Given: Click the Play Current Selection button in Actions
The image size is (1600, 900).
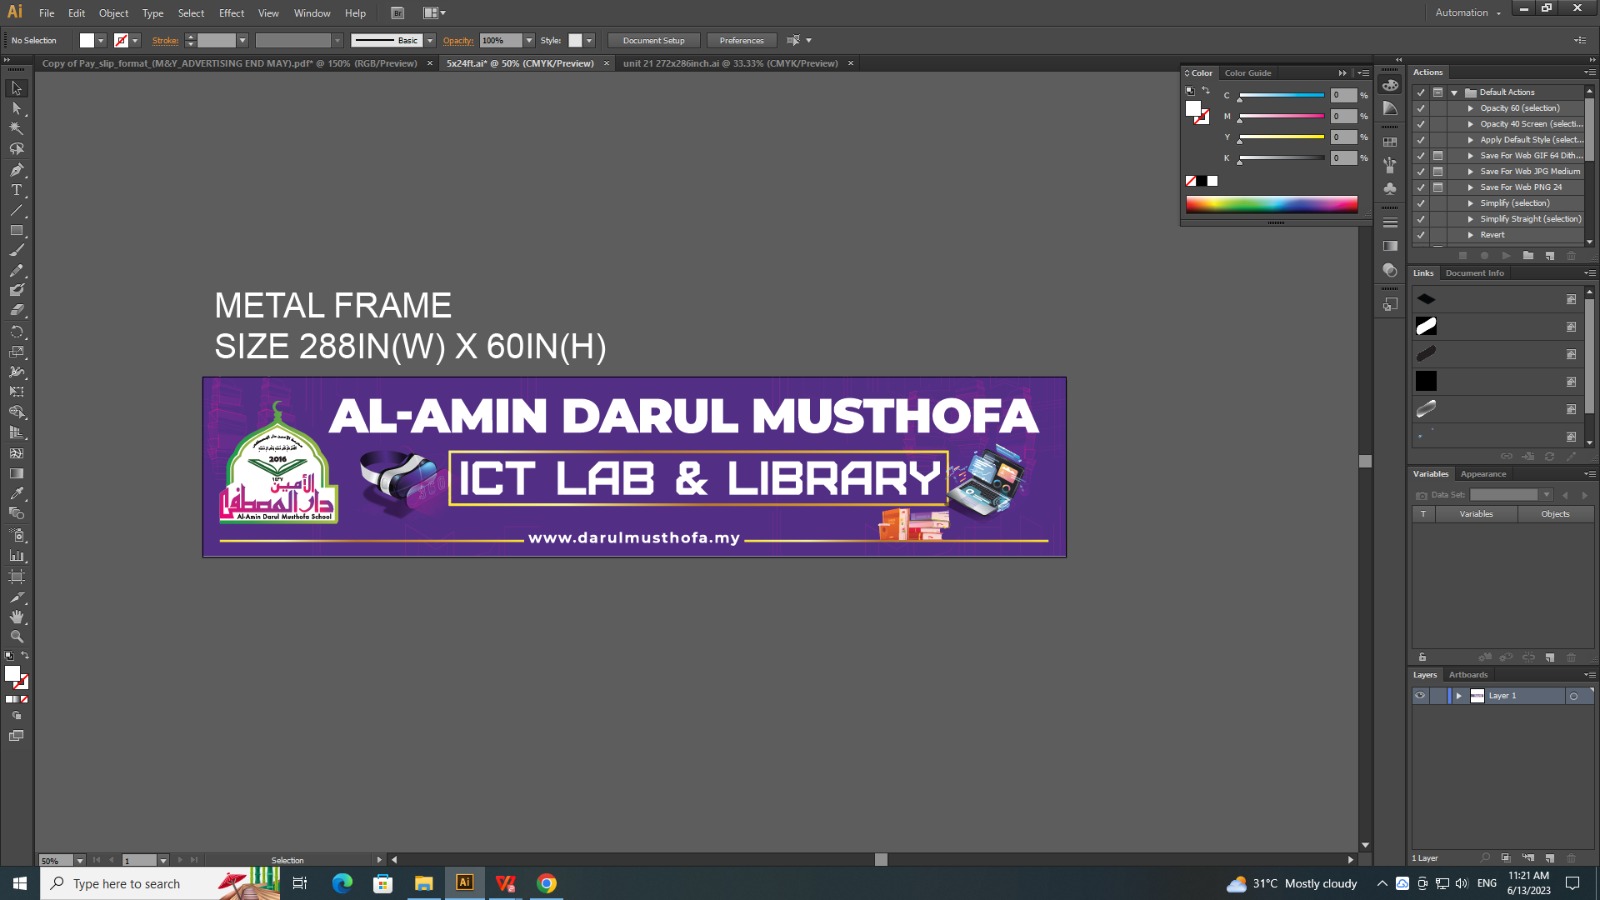Looking at the screenshot, I should (1506, 256).
